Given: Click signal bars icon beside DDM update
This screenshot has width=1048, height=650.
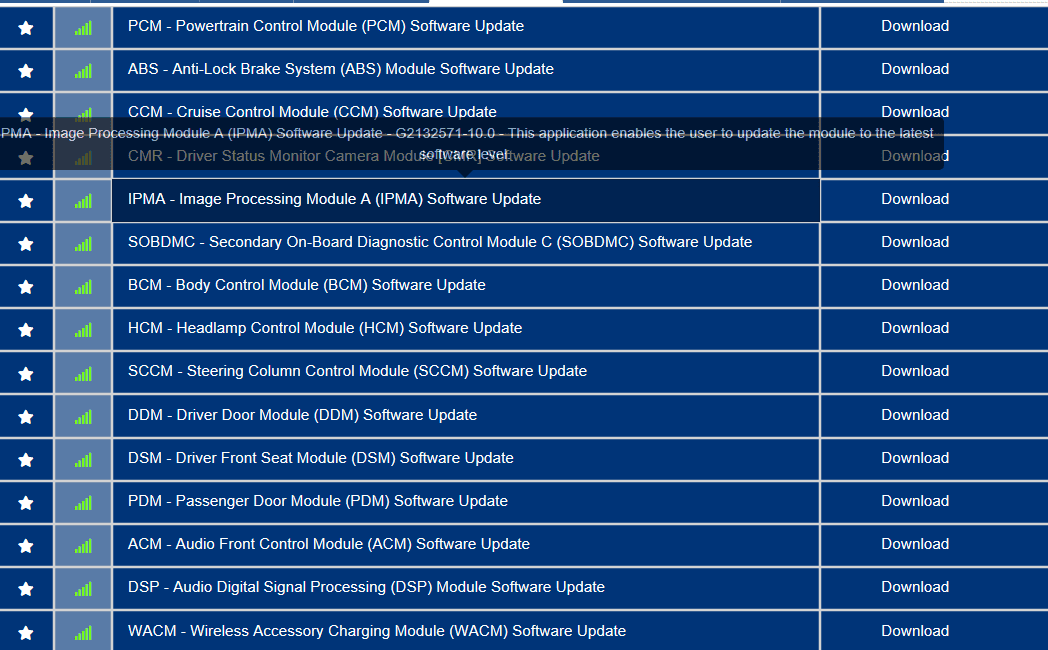Looking at the screenshot, I should (x=83, y=417).
